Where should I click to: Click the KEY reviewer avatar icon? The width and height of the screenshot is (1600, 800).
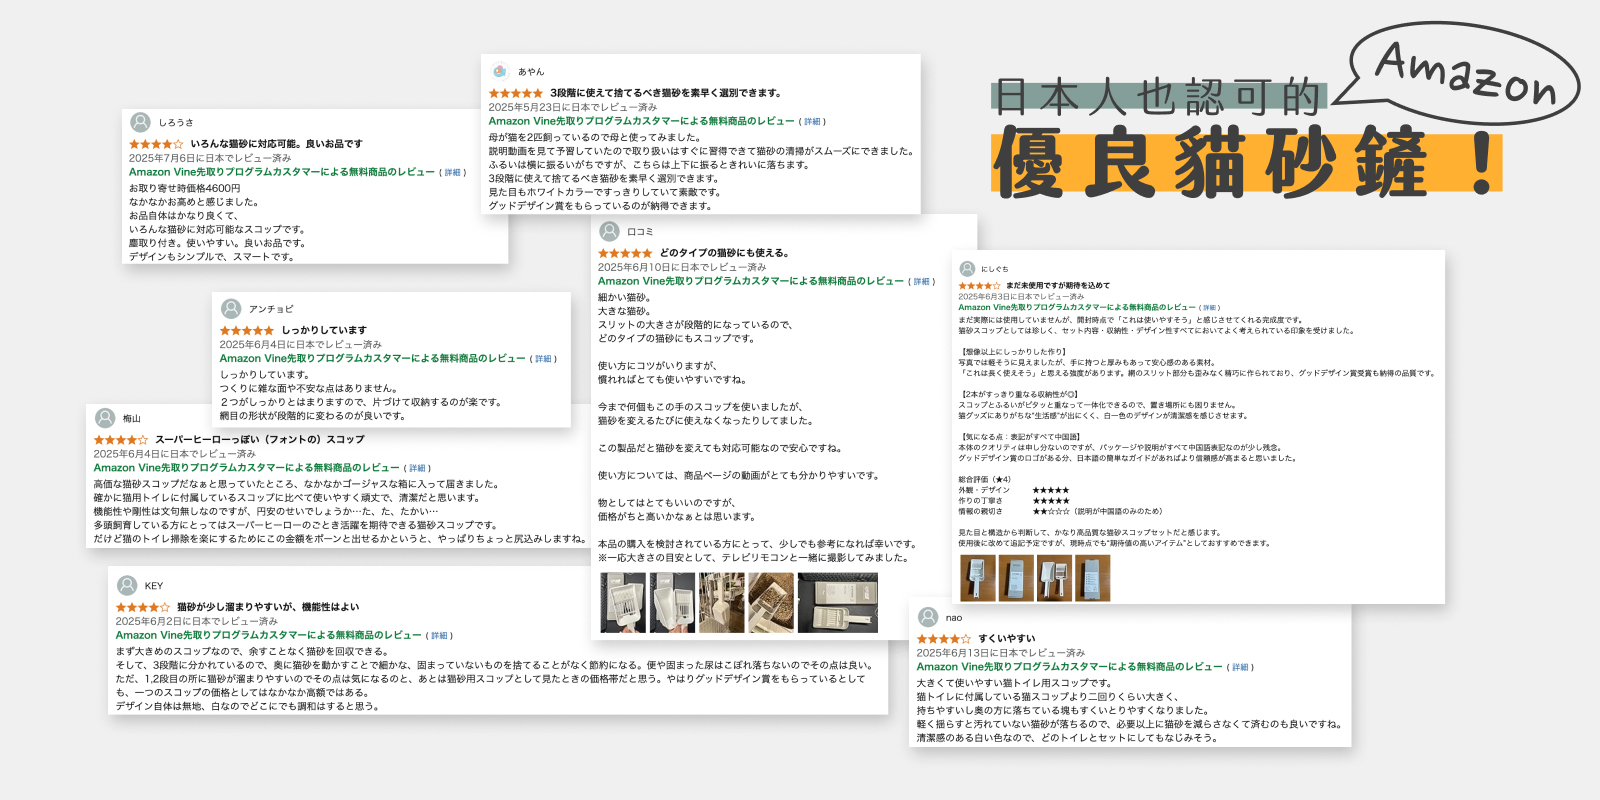tap(127, 585)
